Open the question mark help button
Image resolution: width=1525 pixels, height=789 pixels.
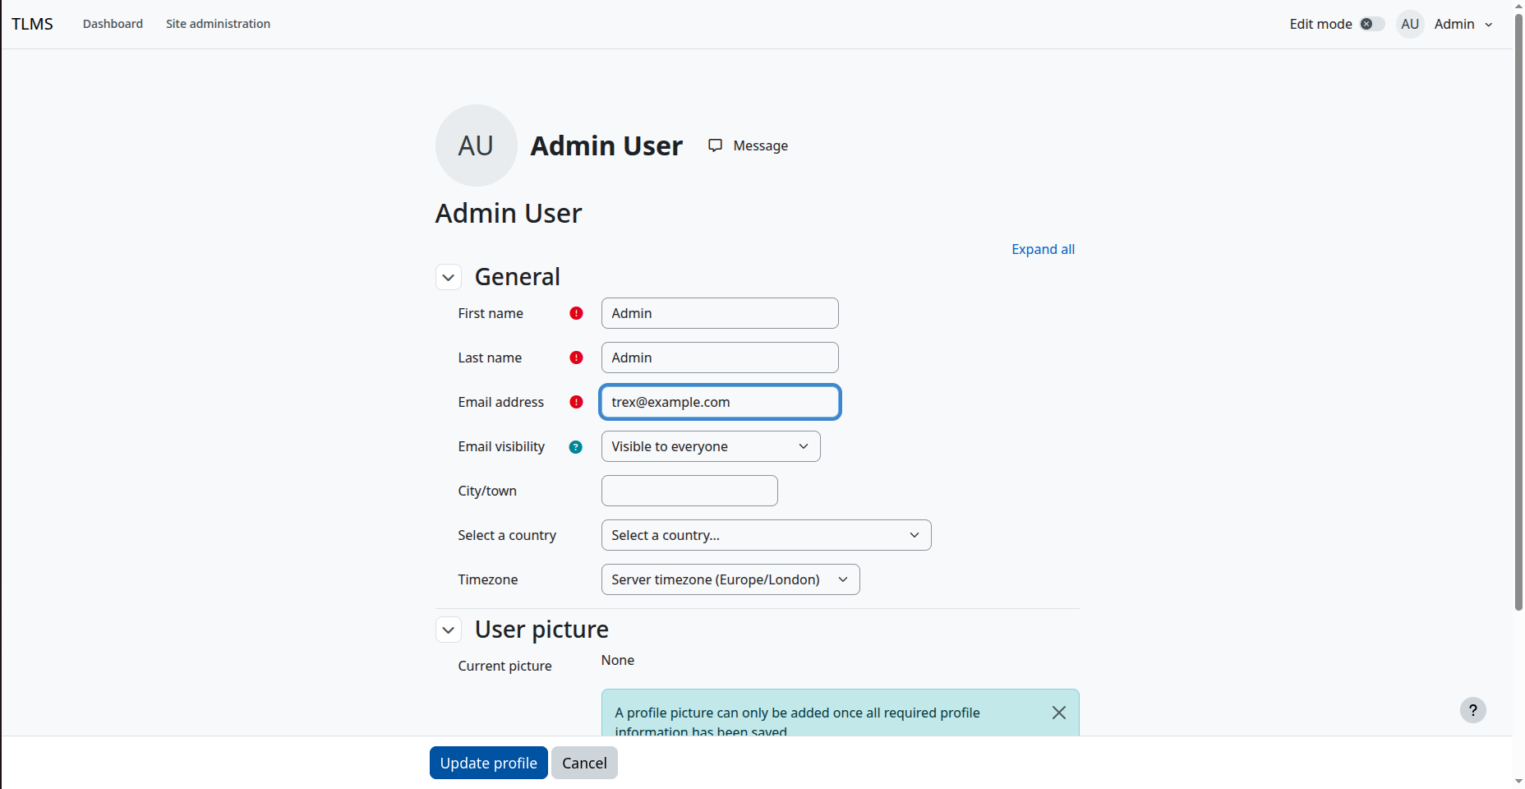(1473, 710)
